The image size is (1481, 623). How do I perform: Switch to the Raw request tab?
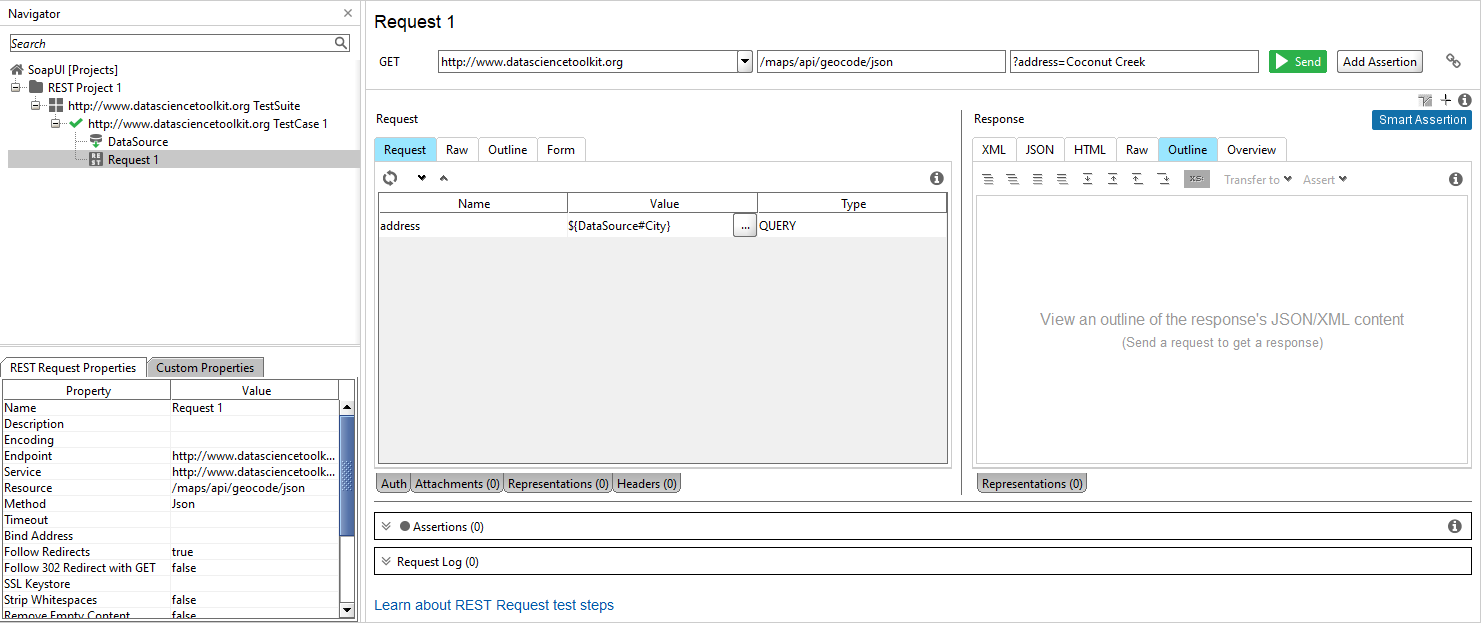pyautogui.click(x=457, y=150)
